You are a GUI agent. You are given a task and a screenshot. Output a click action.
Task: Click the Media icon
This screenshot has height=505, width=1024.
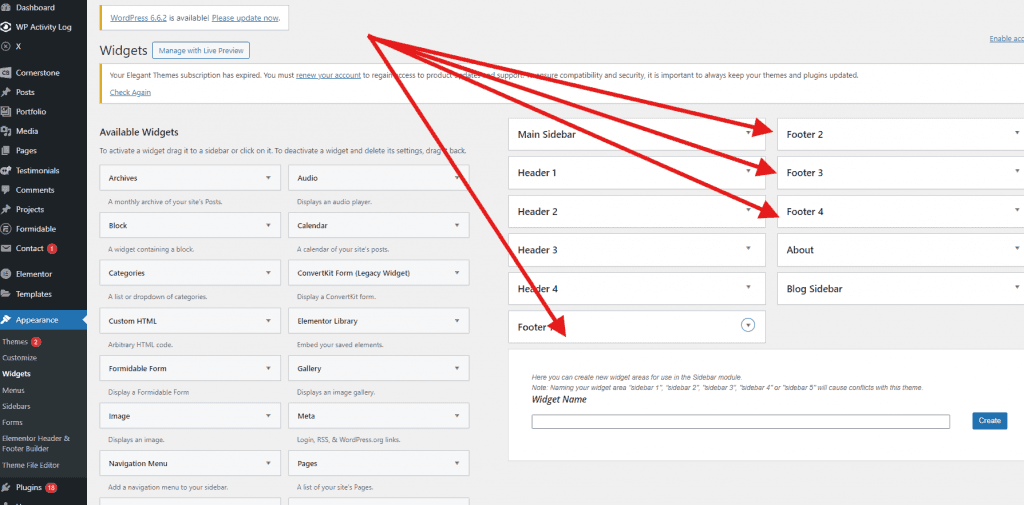point(6,131)
